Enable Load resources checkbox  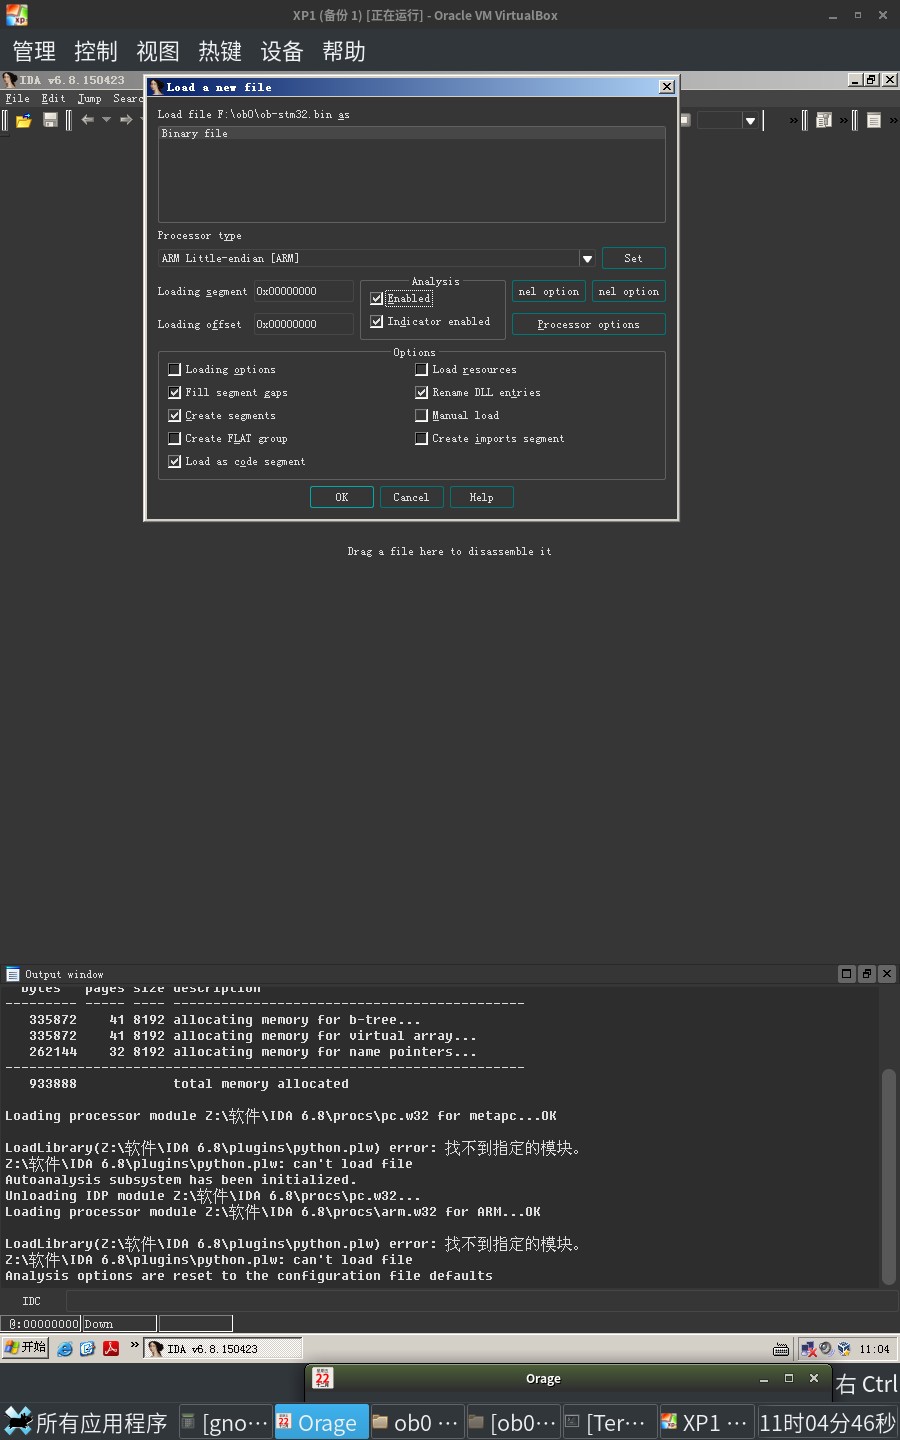[x=421, y=369]
